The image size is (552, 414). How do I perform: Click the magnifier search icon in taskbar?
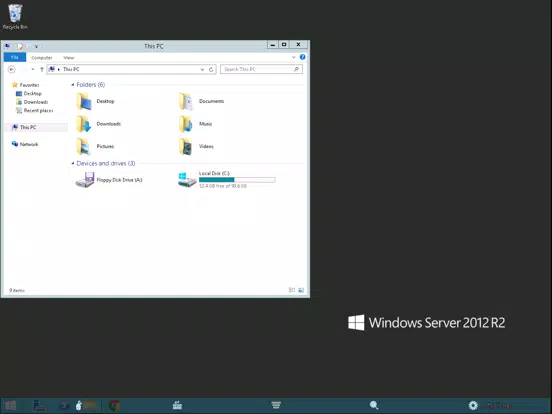374,406
